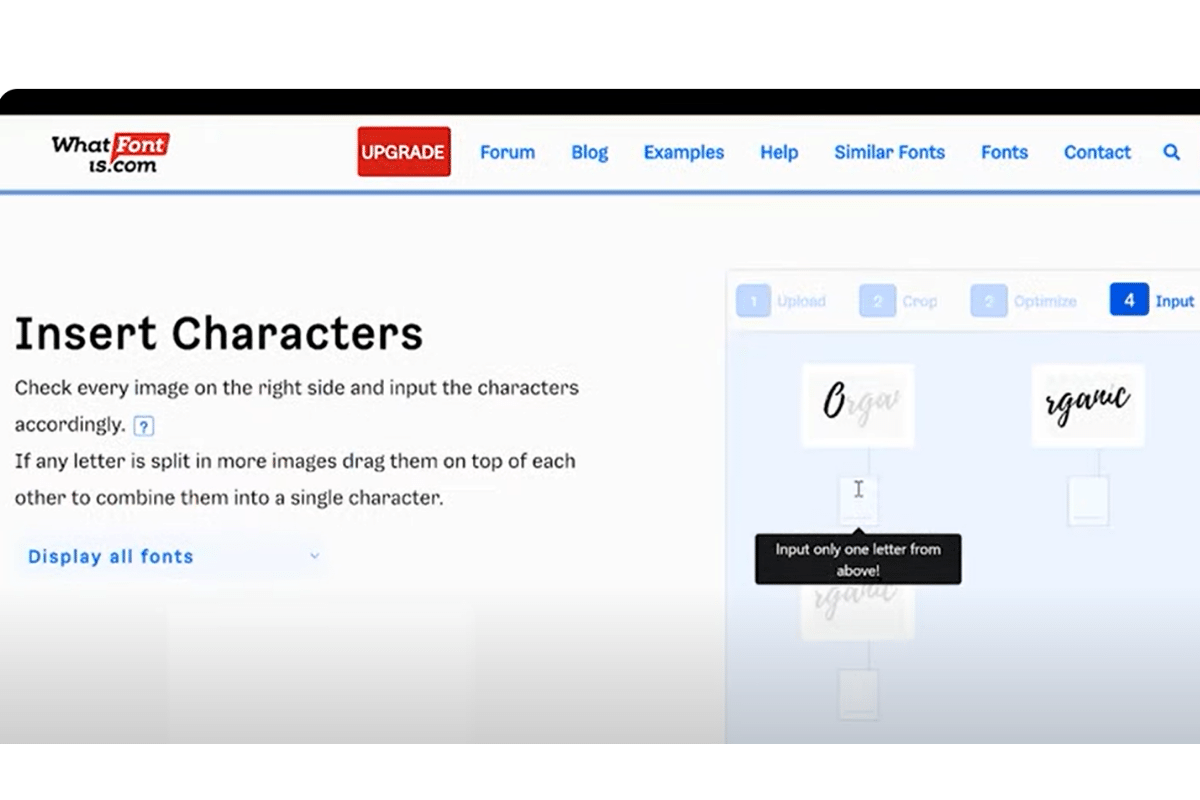
Task: Open the Examples navigation link
Action: [x=684, y=152]
